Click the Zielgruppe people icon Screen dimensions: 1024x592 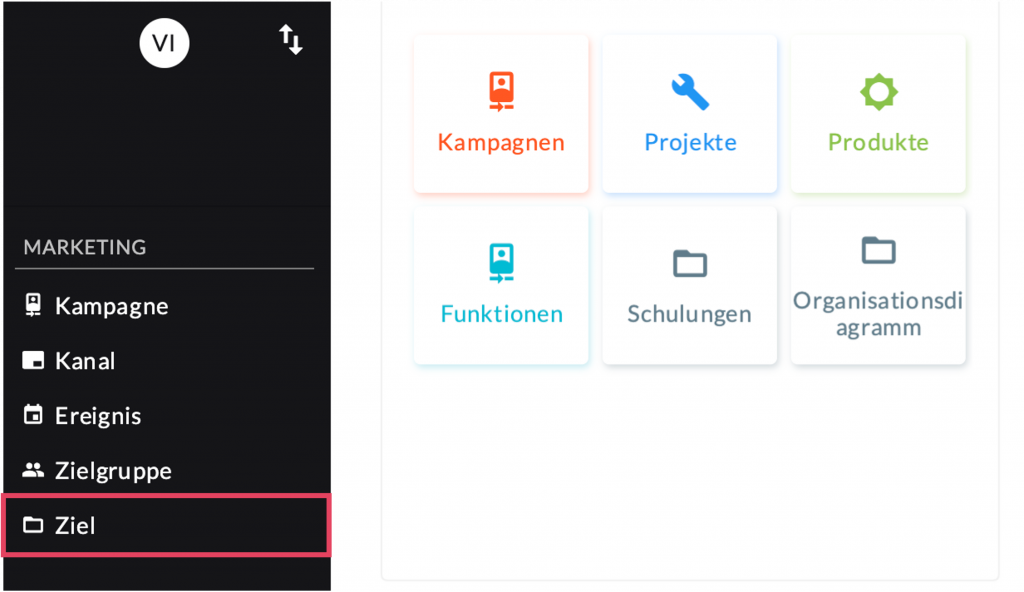34,470
